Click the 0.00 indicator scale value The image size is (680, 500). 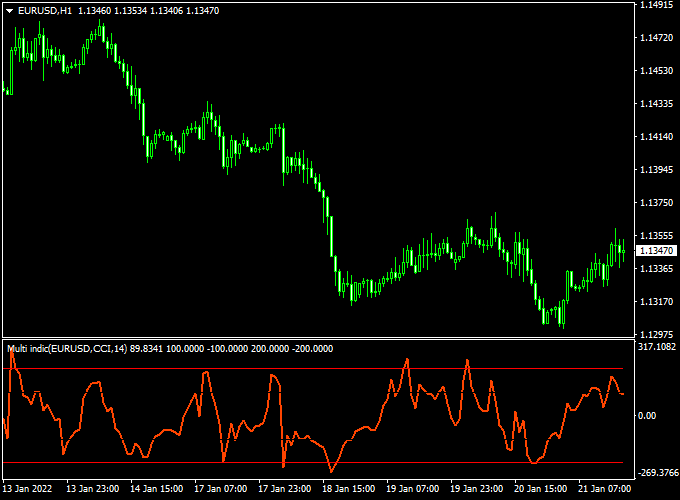(647, 416)
